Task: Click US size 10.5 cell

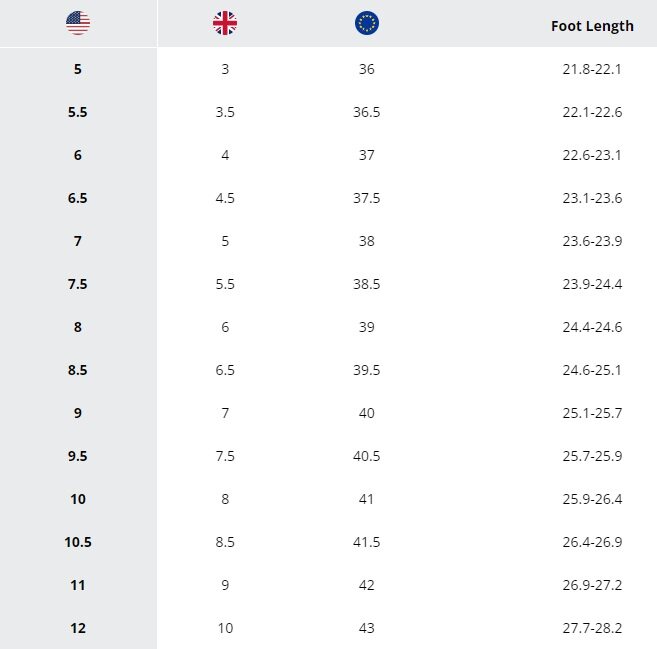Action: pyautogui.click(x=78, y=542)
